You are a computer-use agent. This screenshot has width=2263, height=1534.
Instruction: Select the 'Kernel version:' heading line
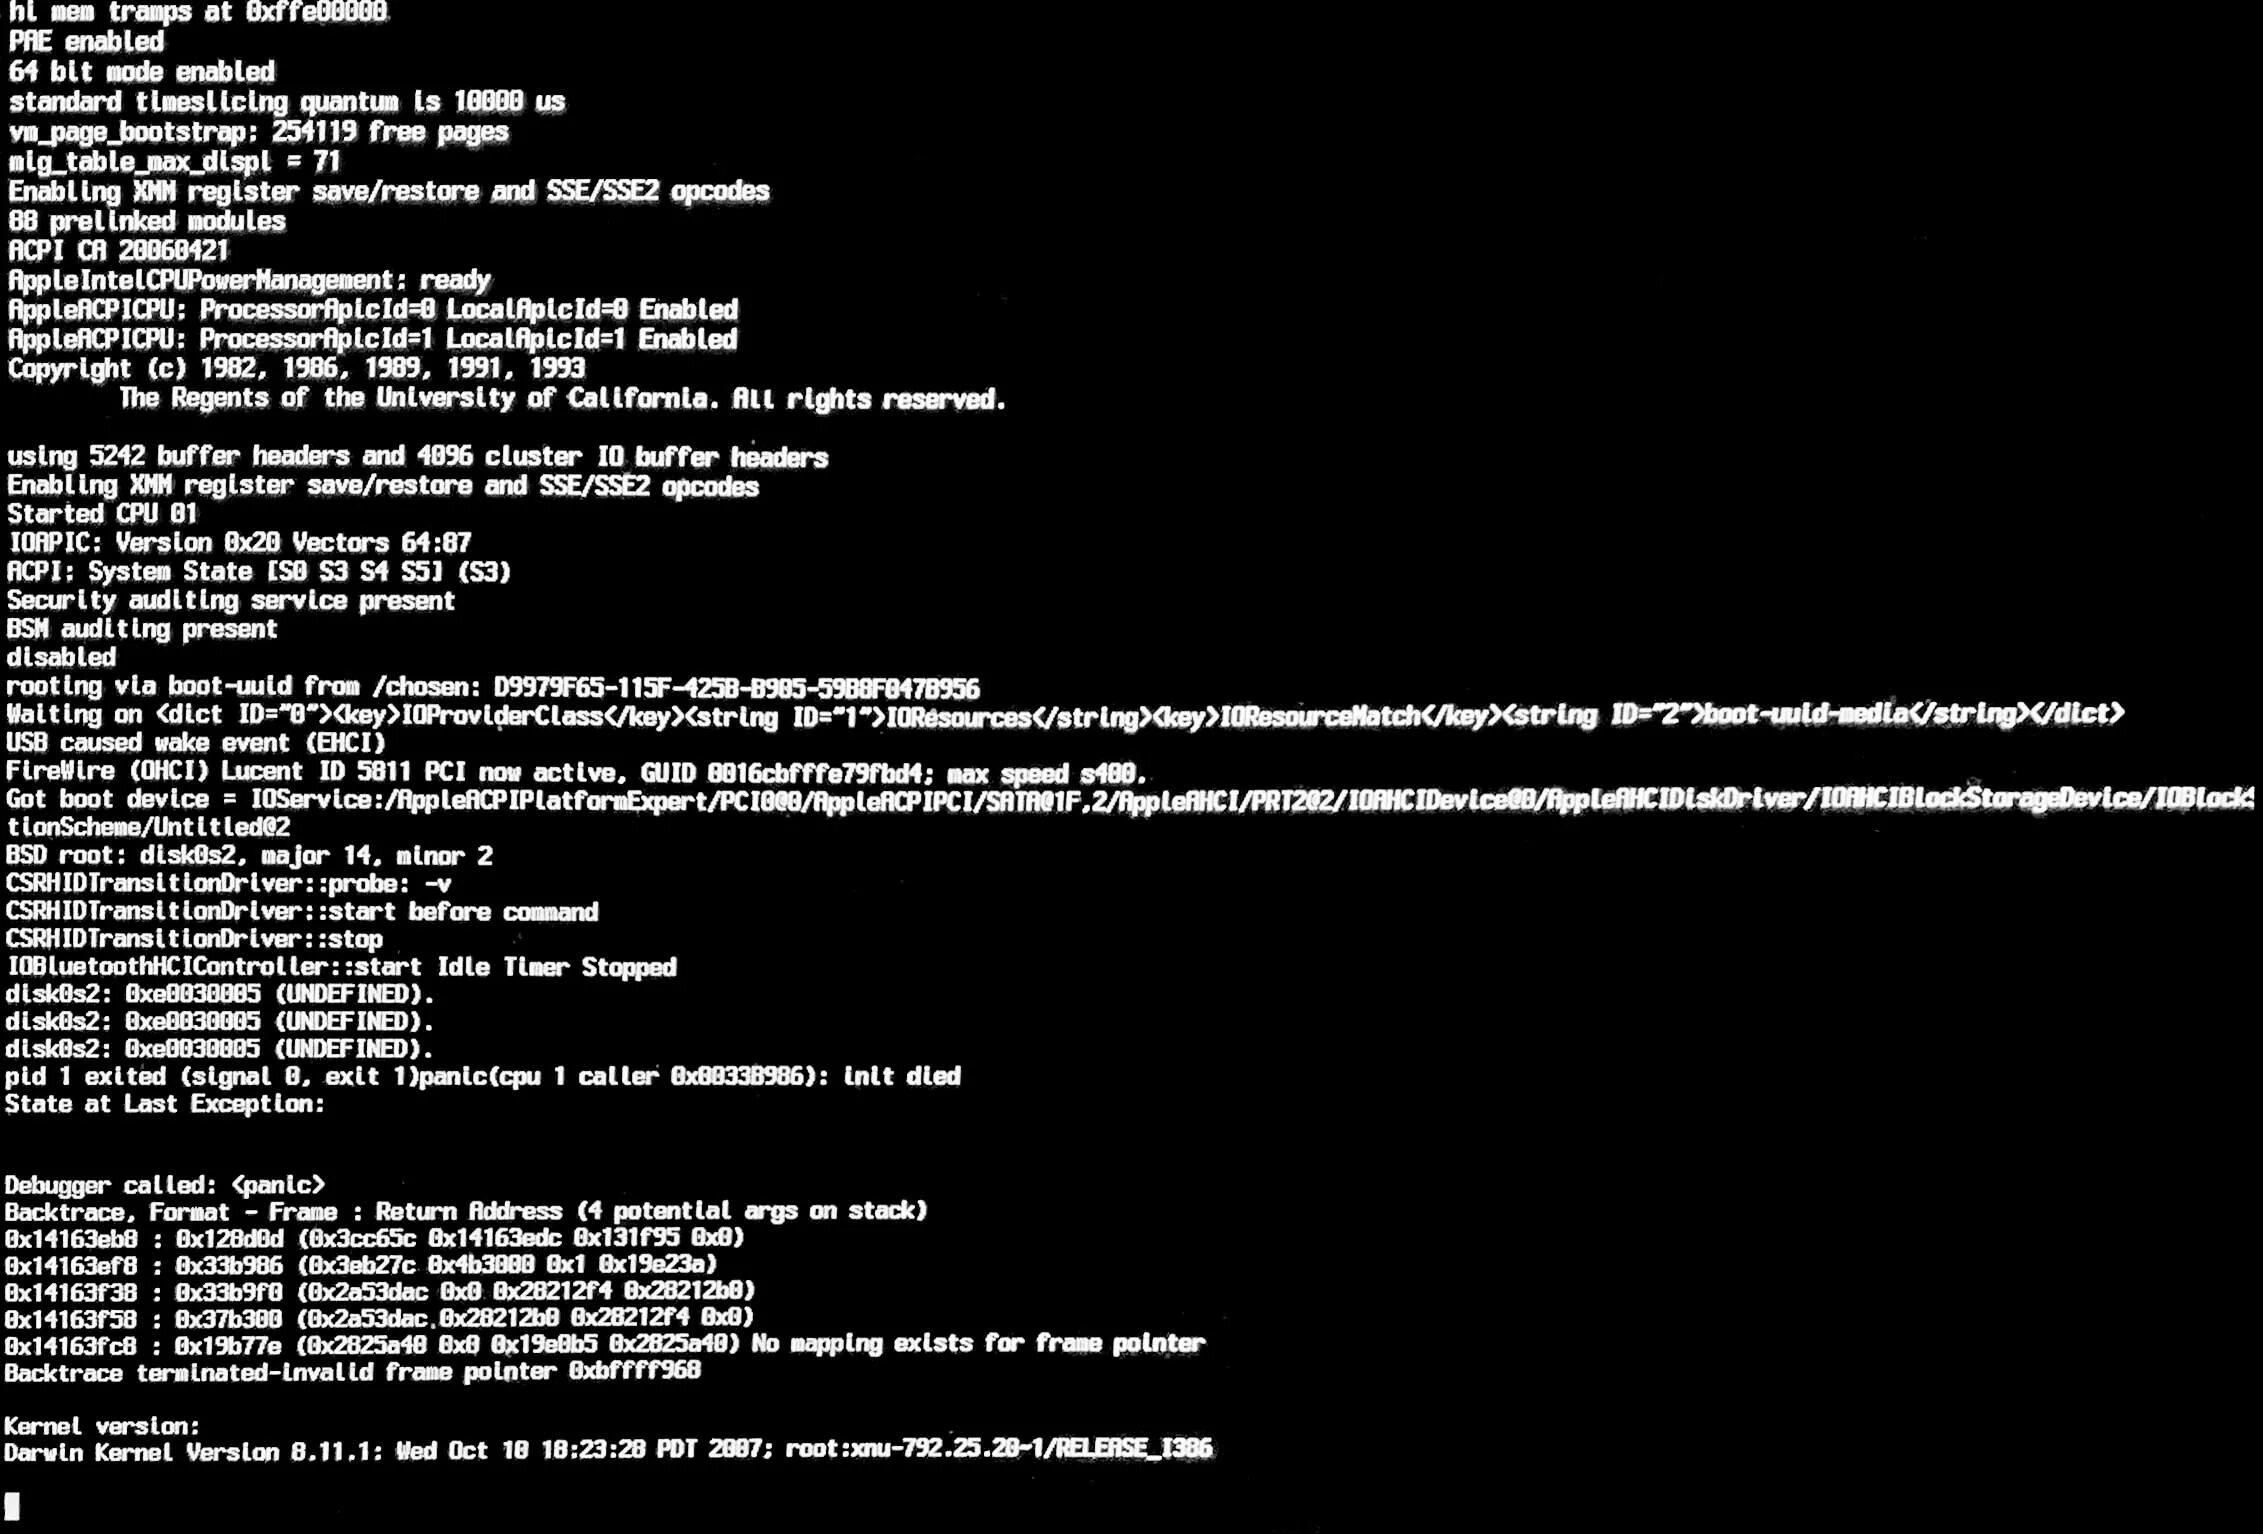tap(102, 1426)
